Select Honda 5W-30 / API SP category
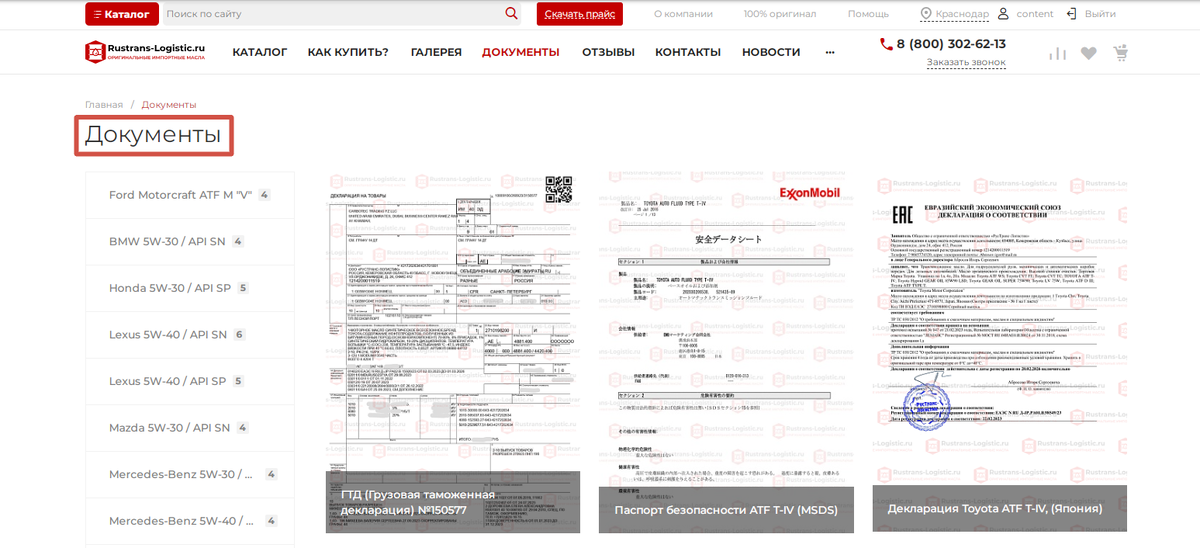The height and width of the screenshot is (548, 1200). click(190, 288)
